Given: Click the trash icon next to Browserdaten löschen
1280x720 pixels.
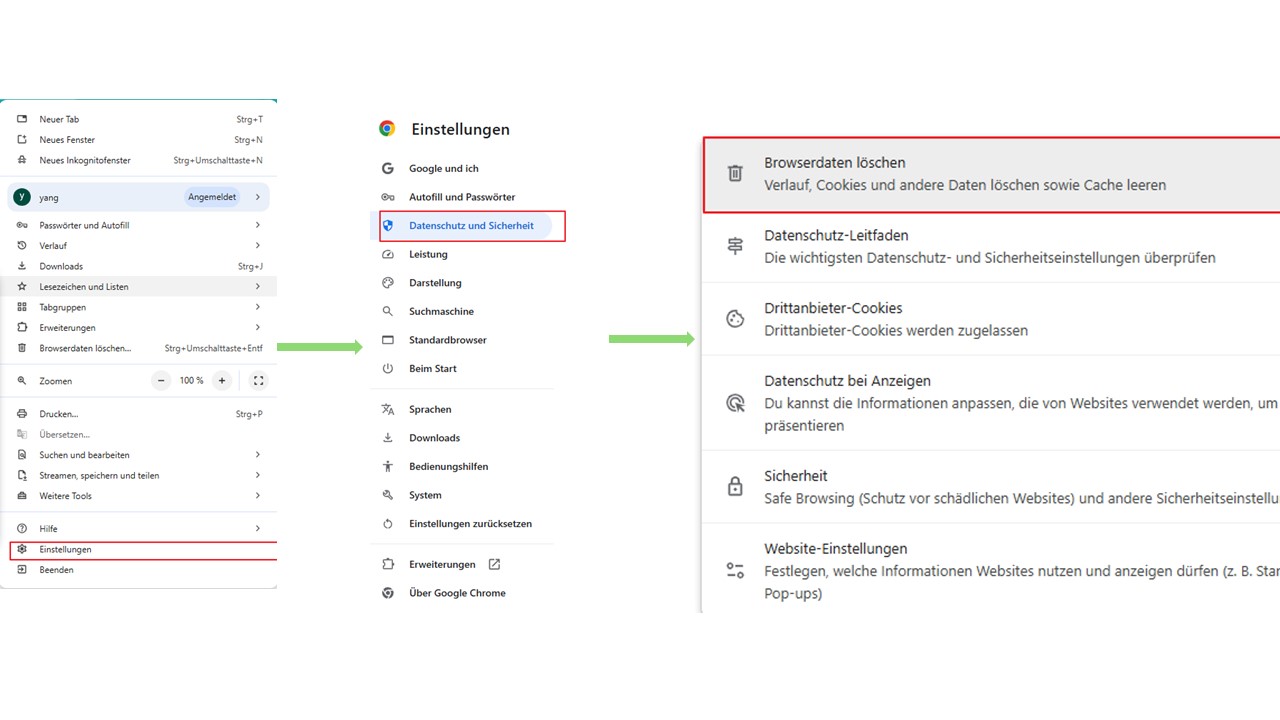Looking at the screenshot, I should (x=735, y=173).
